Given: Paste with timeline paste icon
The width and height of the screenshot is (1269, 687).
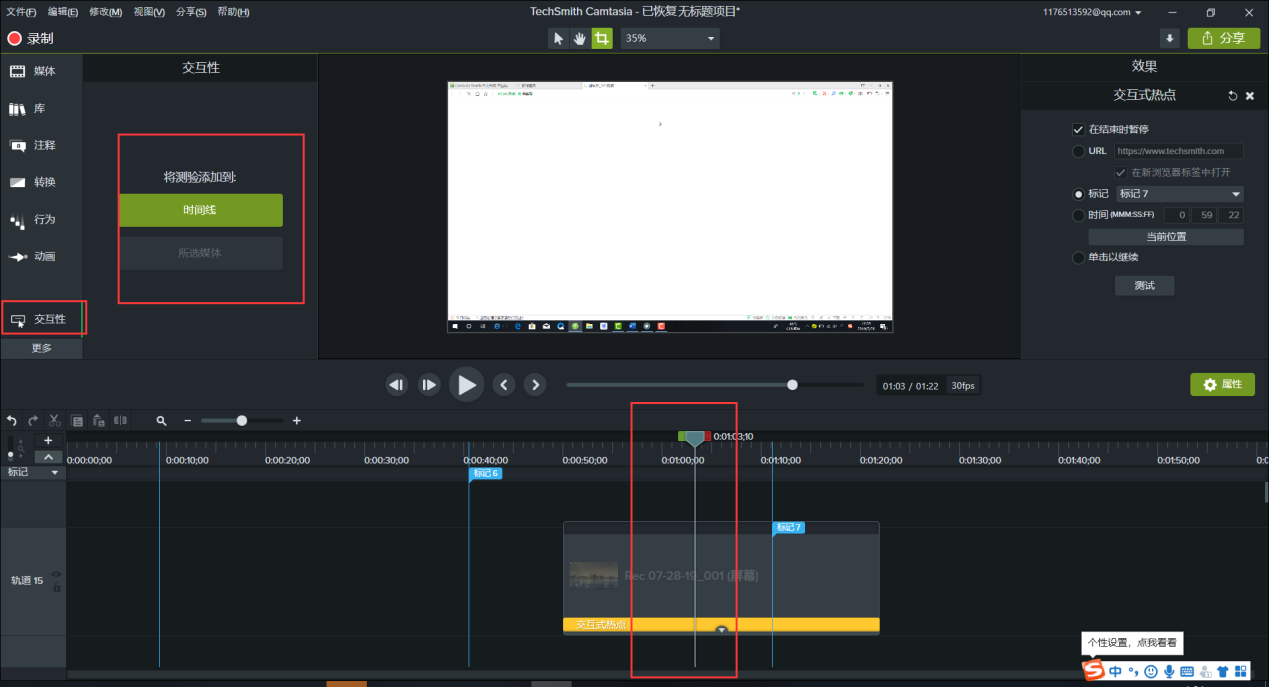Looking at the screenshot, I should [99, 421].
